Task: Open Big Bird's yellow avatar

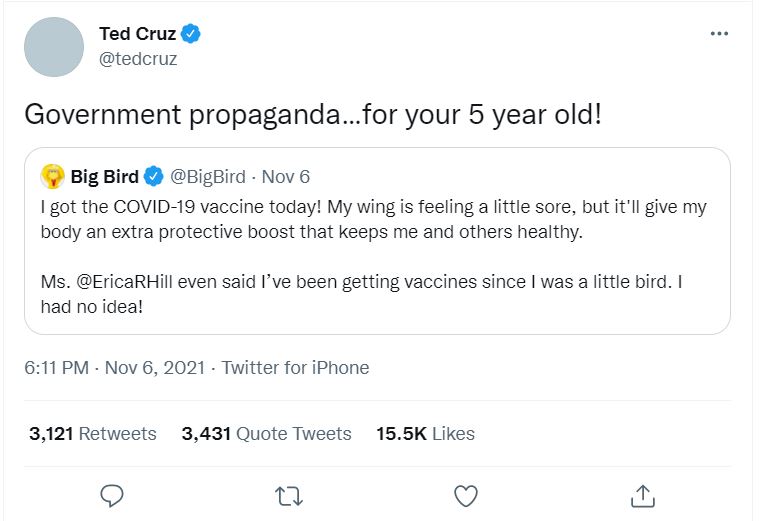Action: [x=53, y=177]
